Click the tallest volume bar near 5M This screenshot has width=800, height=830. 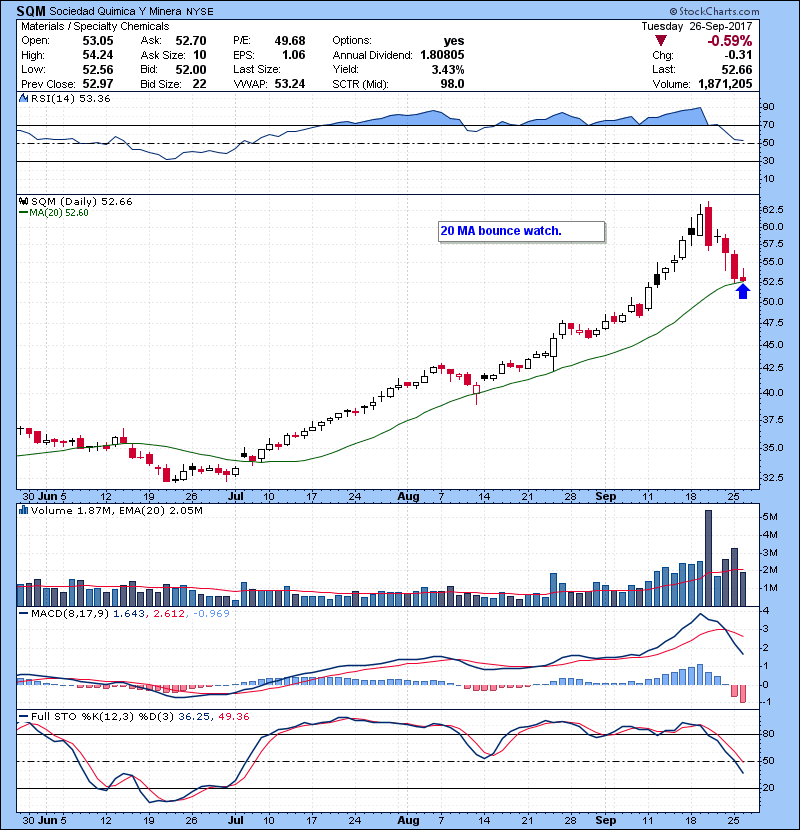[x=708, y=557]
